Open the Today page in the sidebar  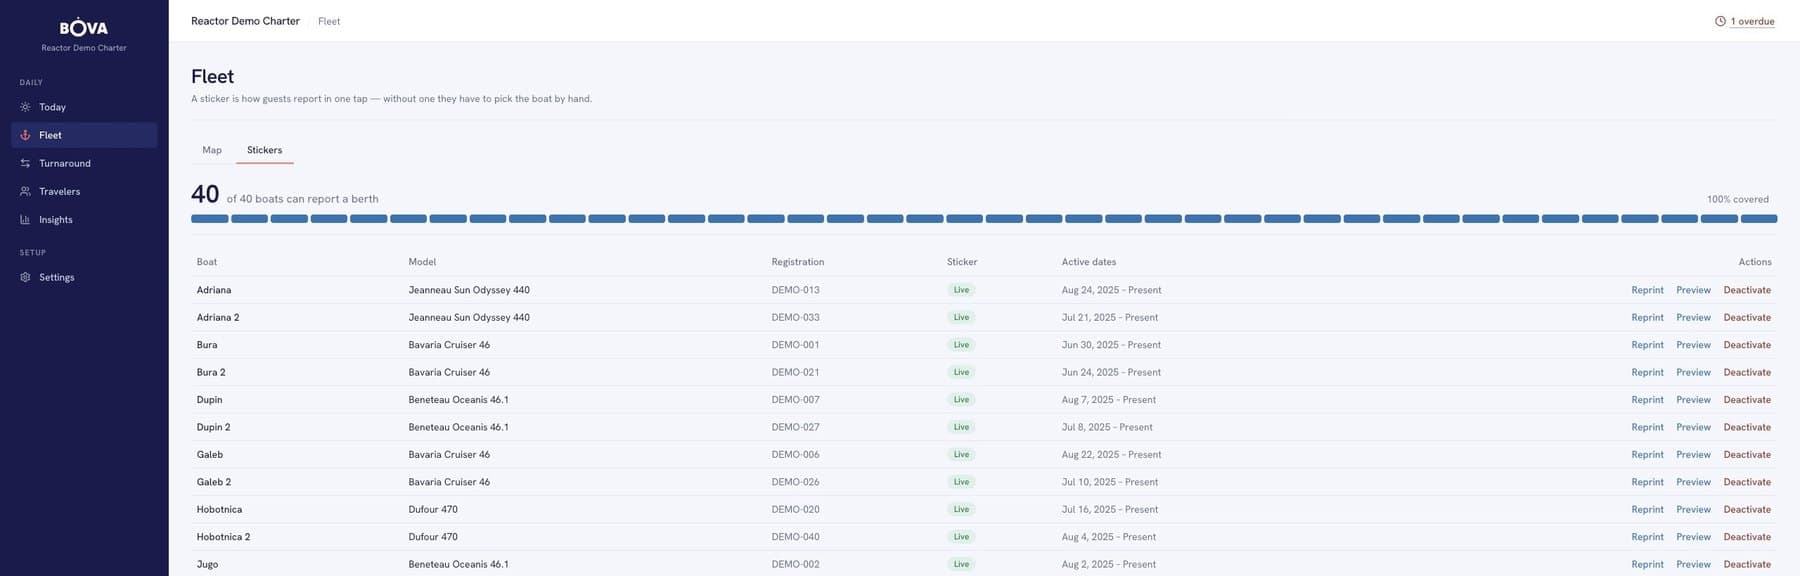[x=84, y=107]
